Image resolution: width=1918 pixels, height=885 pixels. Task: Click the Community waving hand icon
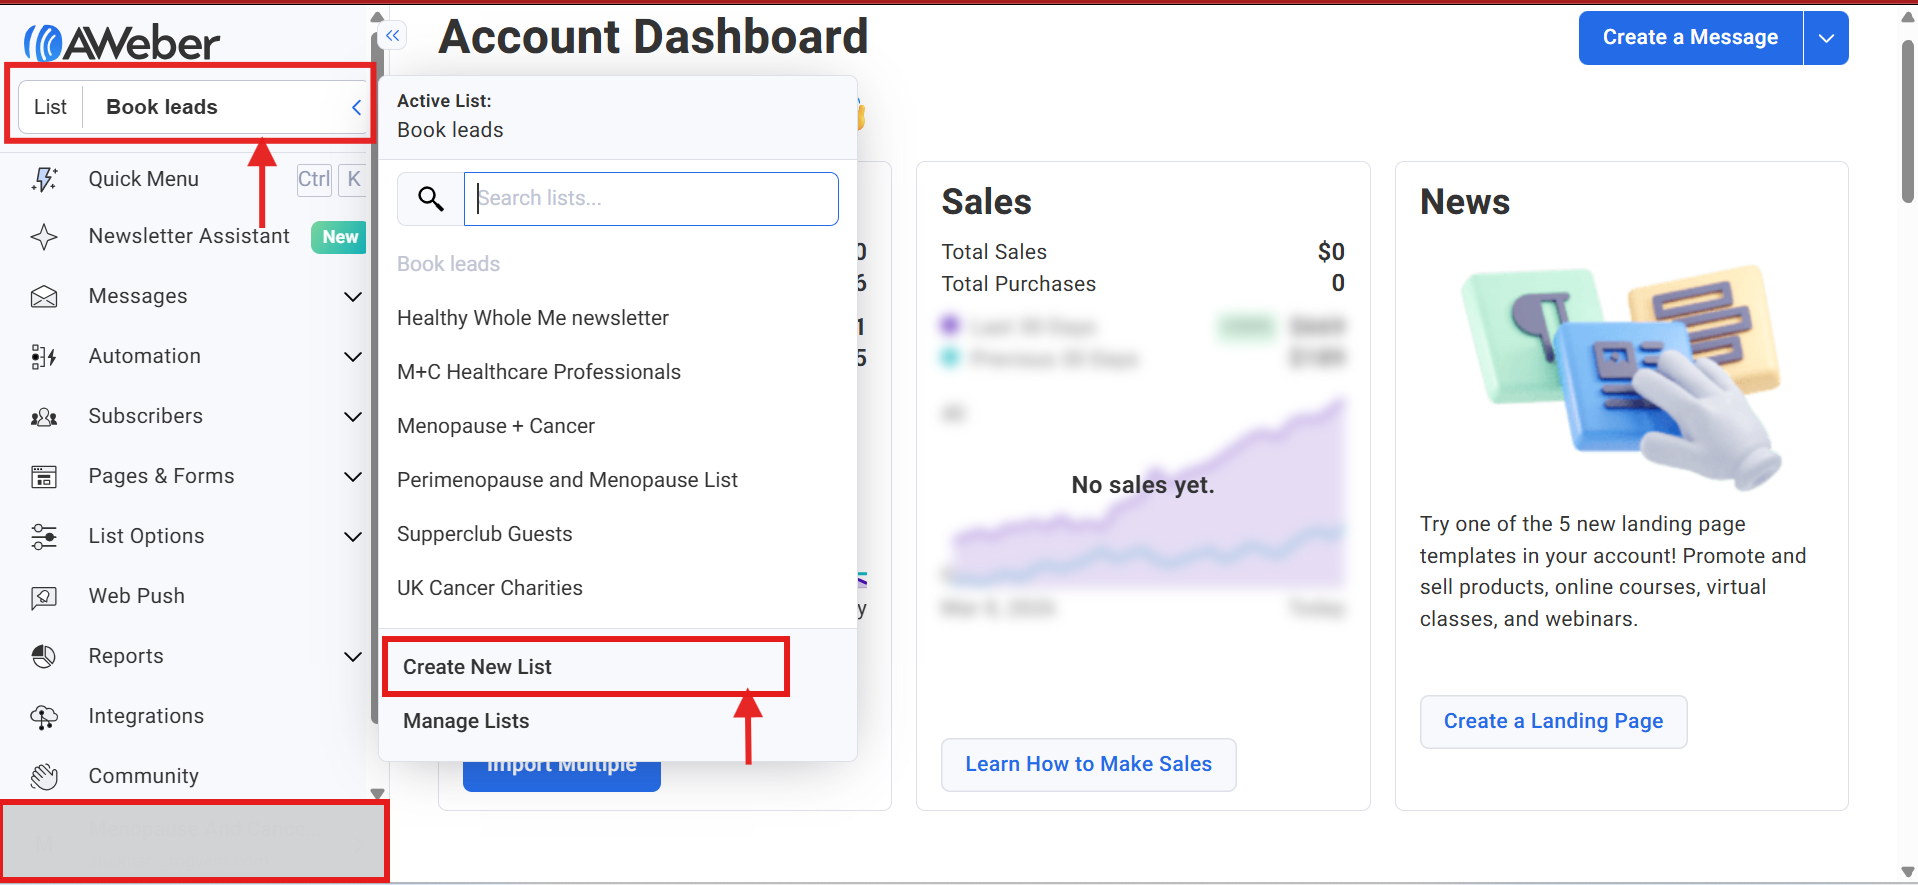pos(44,776)
